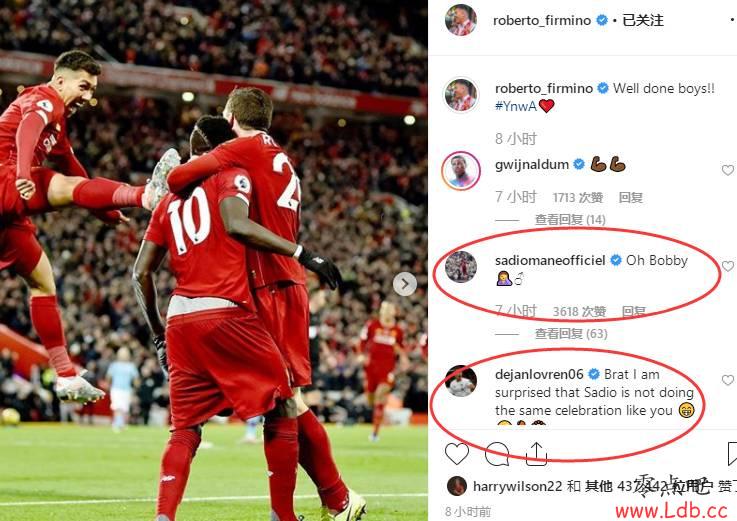Expand the 14 replies under gwijnaldum
Screen dimensions: 737x521
pyautogui.click(x=570, y=220)
